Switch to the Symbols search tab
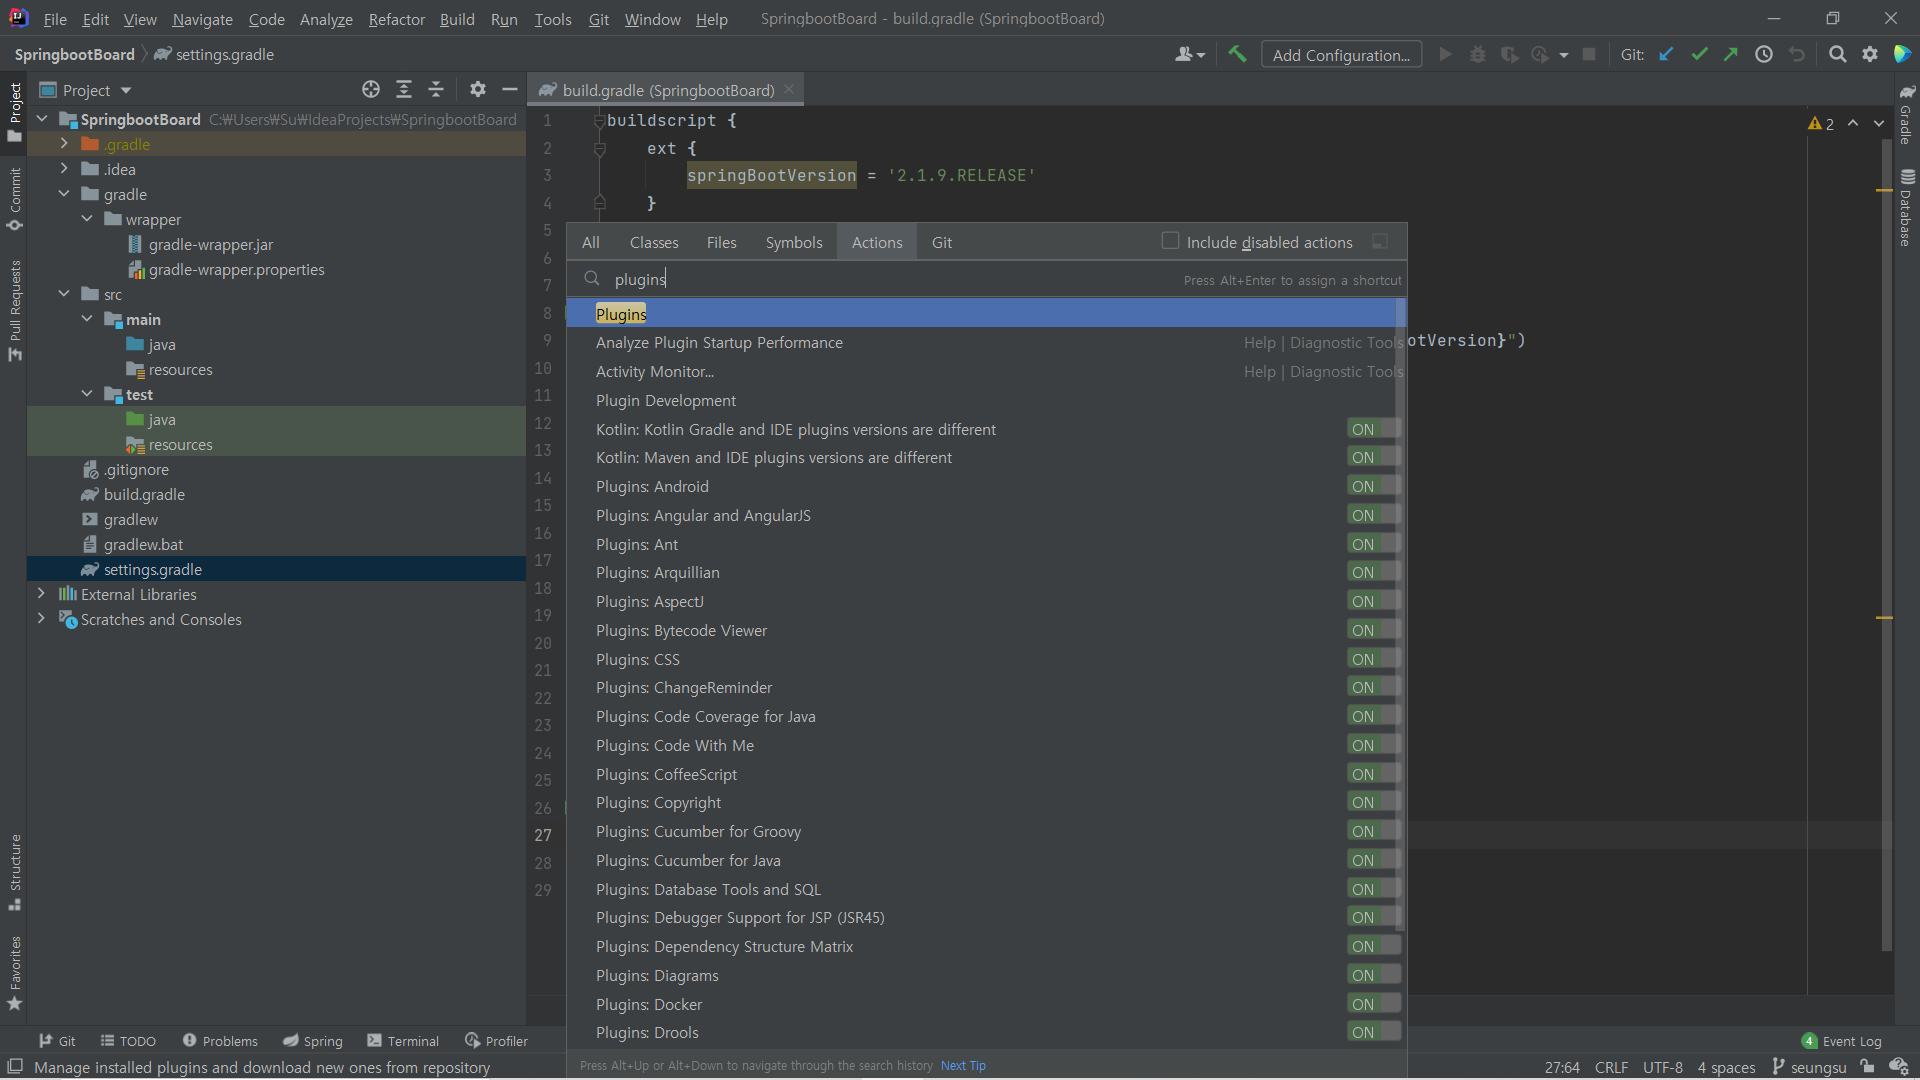1920x1080 pixels. 793,243
